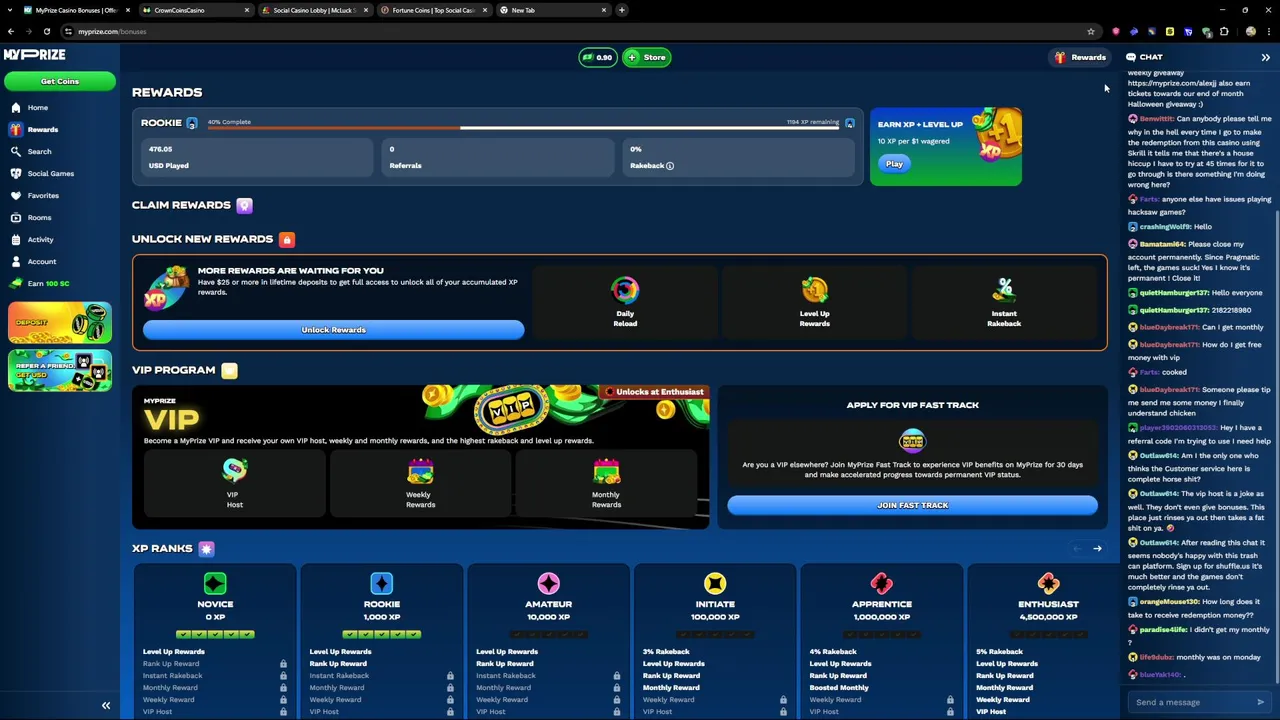Viewport: 1280px width, 720px height.
Task: Click next arrow in XP Ranks carousel
Action: [1097, 548]
